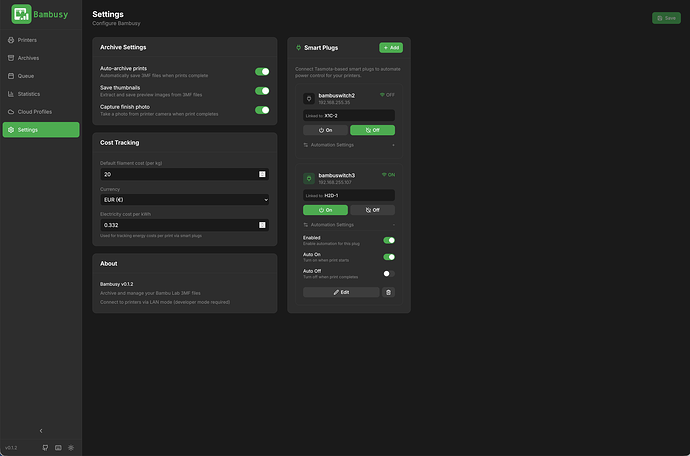The image size is (690, 456).
Task: Click the Default filament cost field
Action: point(184,174)
